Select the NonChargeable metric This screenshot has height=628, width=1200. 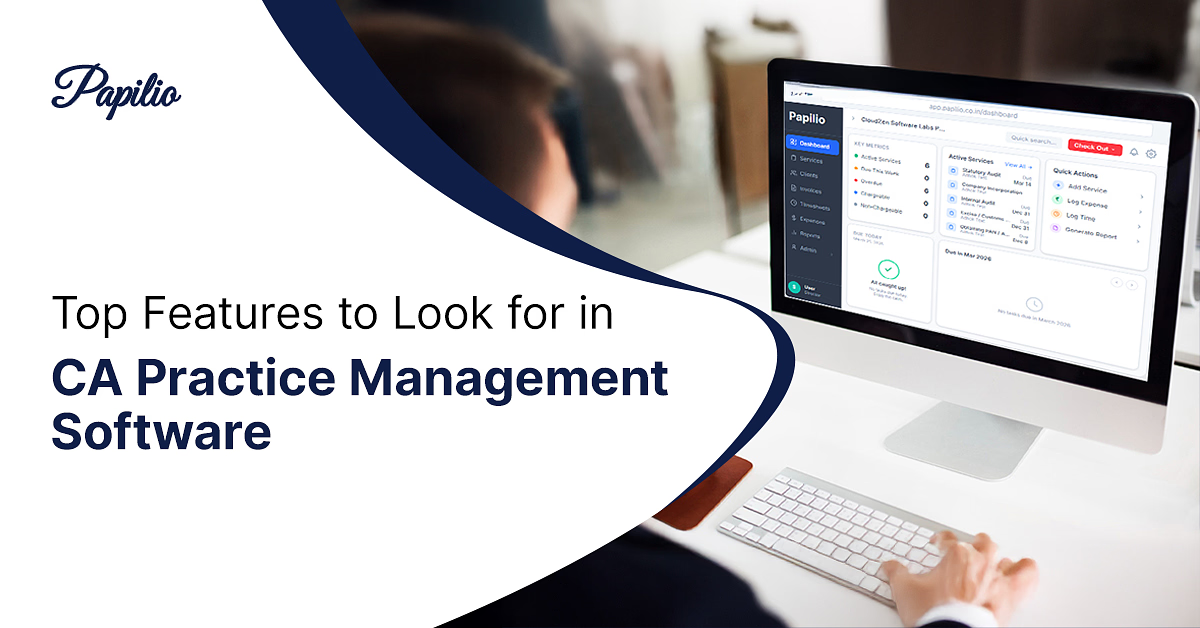point(891,210)
